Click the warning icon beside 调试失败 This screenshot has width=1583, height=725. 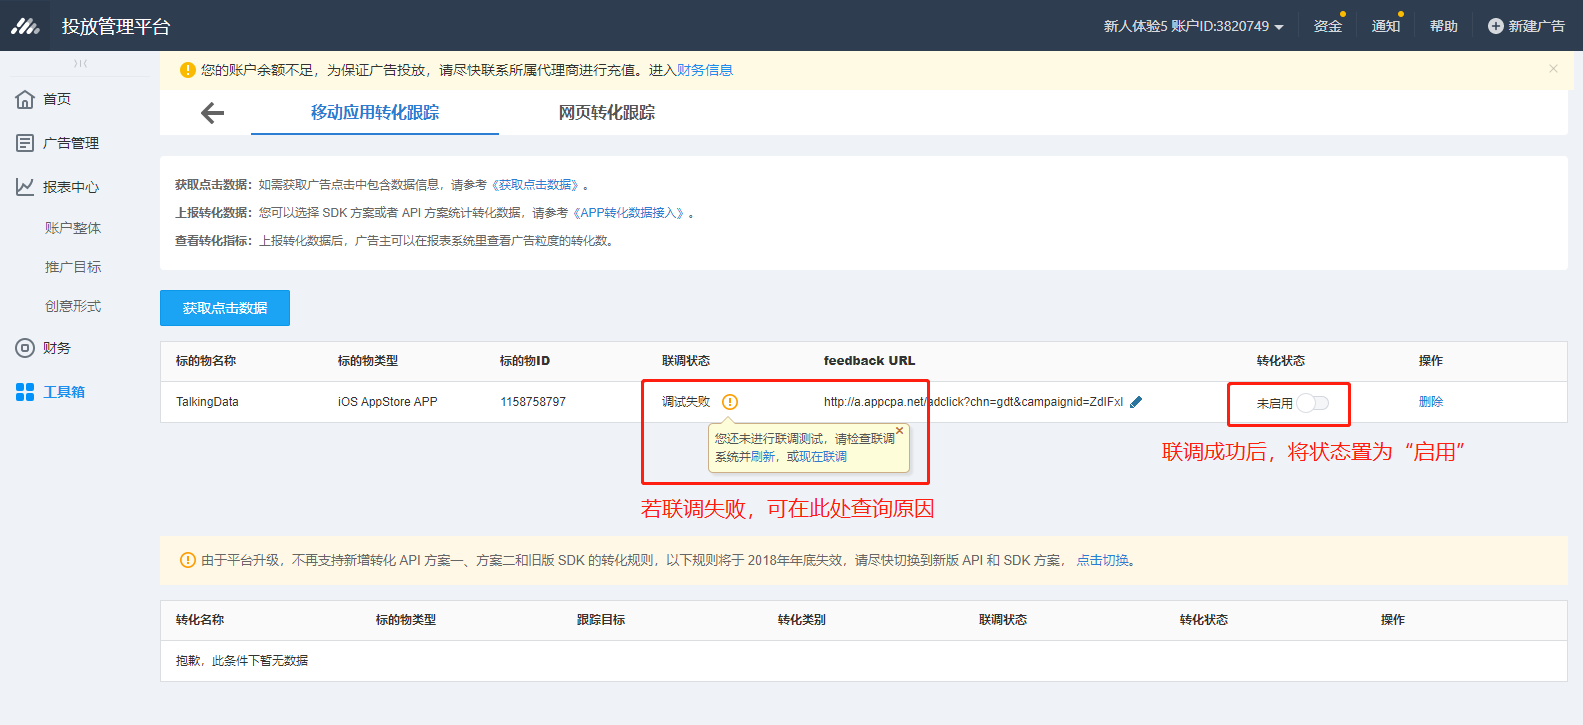click(730, 402)
